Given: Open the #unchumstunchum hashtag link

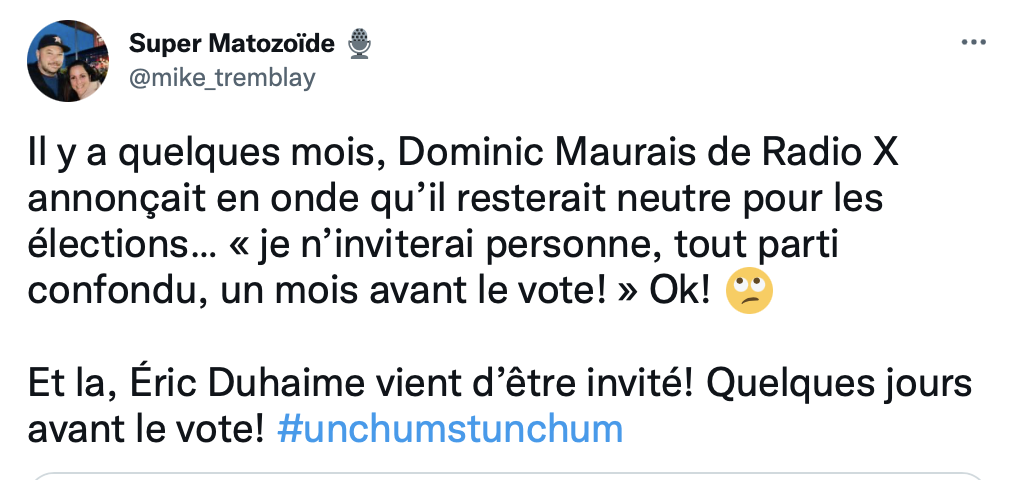Looking at the screenshot, I should [450, 429].
